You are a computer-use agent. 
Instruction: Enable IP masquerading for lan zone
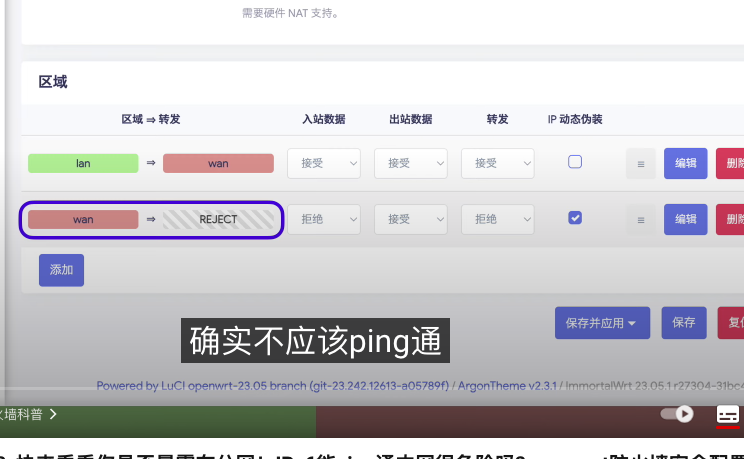pos(575,162)
